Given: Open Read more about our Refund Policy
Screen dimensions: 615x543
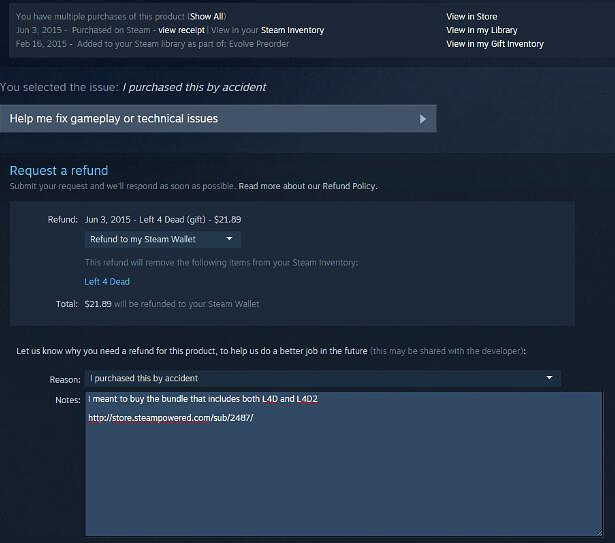Looking at the screenshot, I should (308, 186).
